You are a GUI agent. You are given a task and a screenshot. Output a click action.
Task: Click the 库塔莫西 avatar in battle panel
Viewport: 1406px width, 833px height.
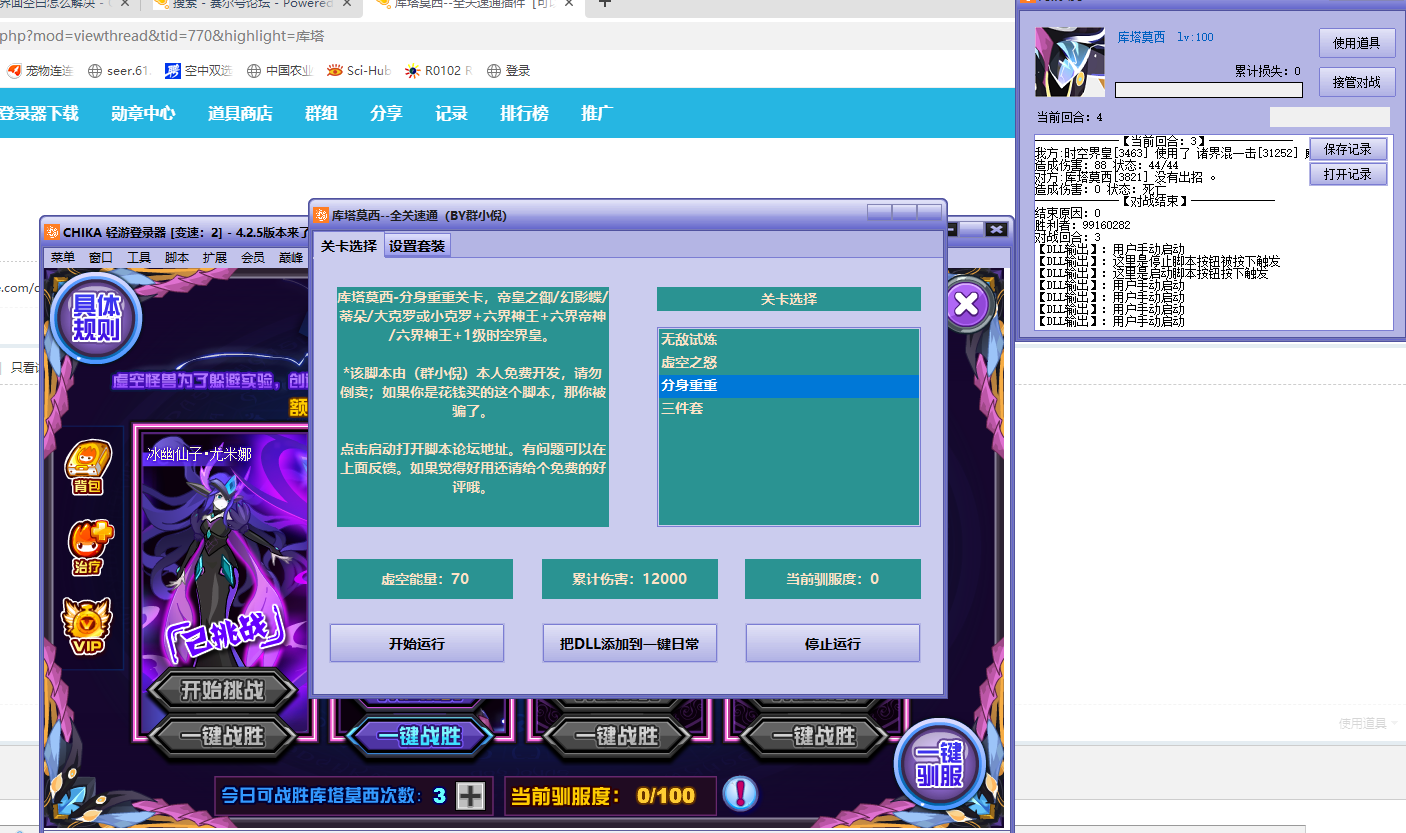[1070, 62]
